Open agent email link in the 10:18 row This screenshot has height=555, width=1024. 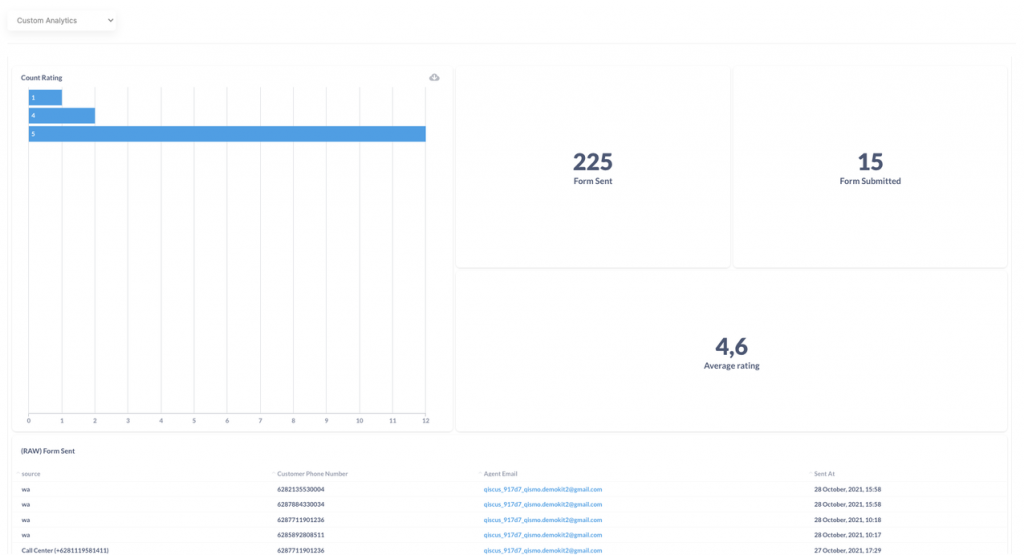[543, 520]
